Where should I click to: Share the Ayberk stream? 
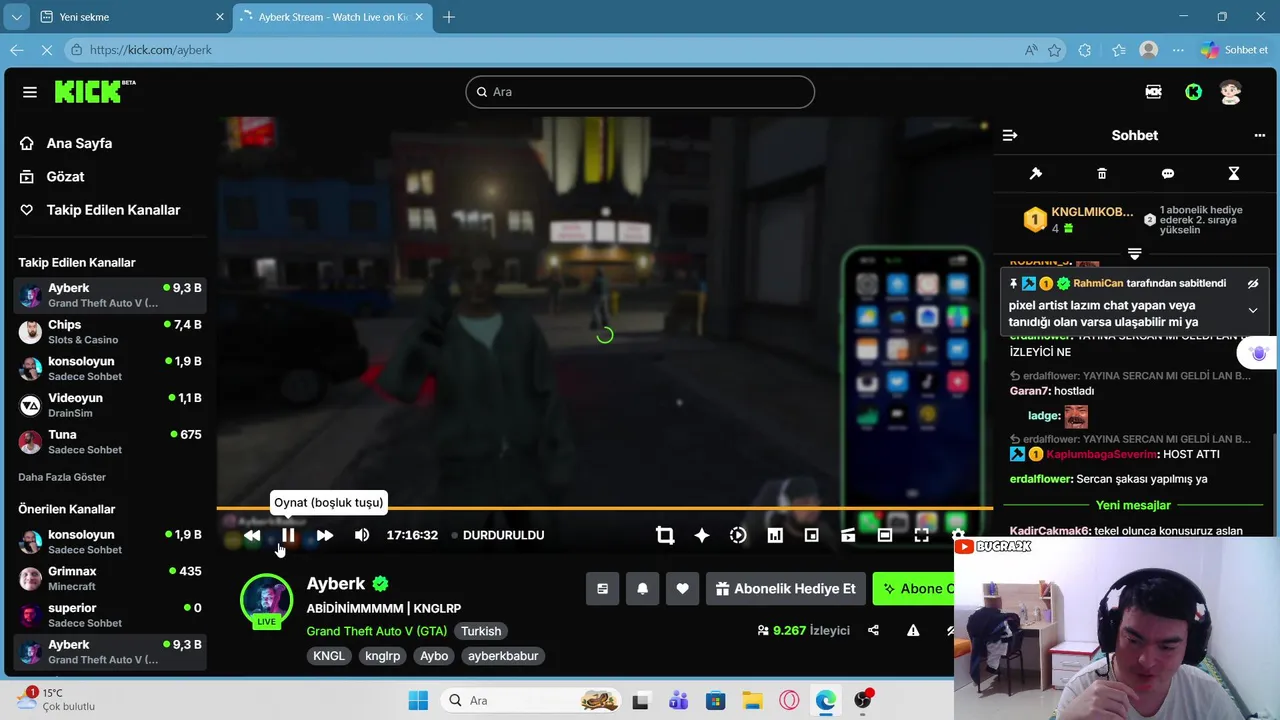pos(874,630)
